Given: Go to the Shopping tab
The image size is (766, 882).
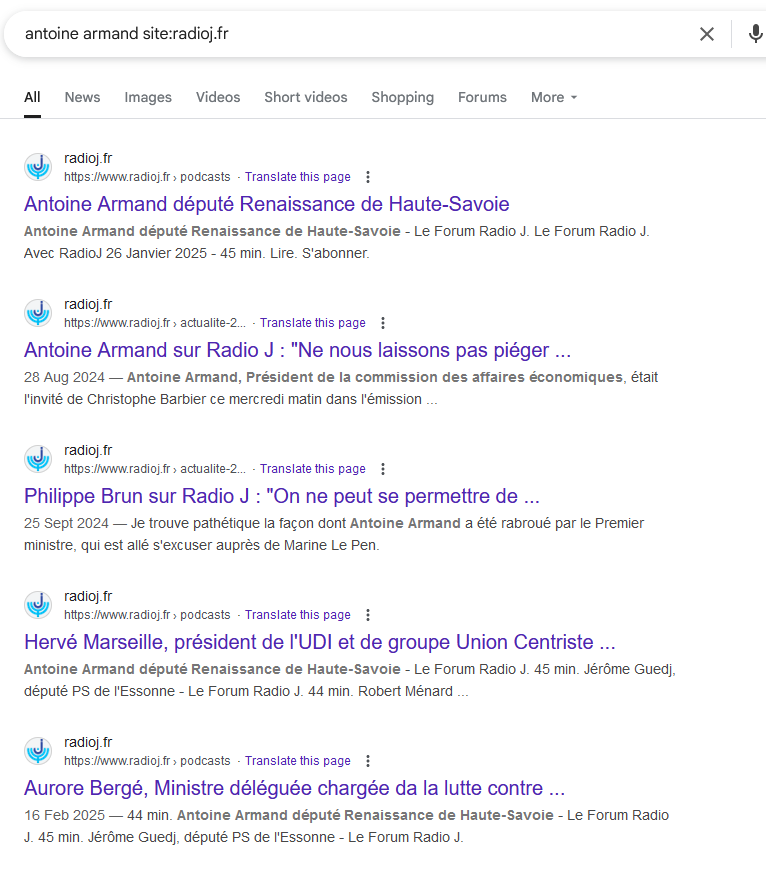Looking at the screenshot, I should (x=403, y=97).
